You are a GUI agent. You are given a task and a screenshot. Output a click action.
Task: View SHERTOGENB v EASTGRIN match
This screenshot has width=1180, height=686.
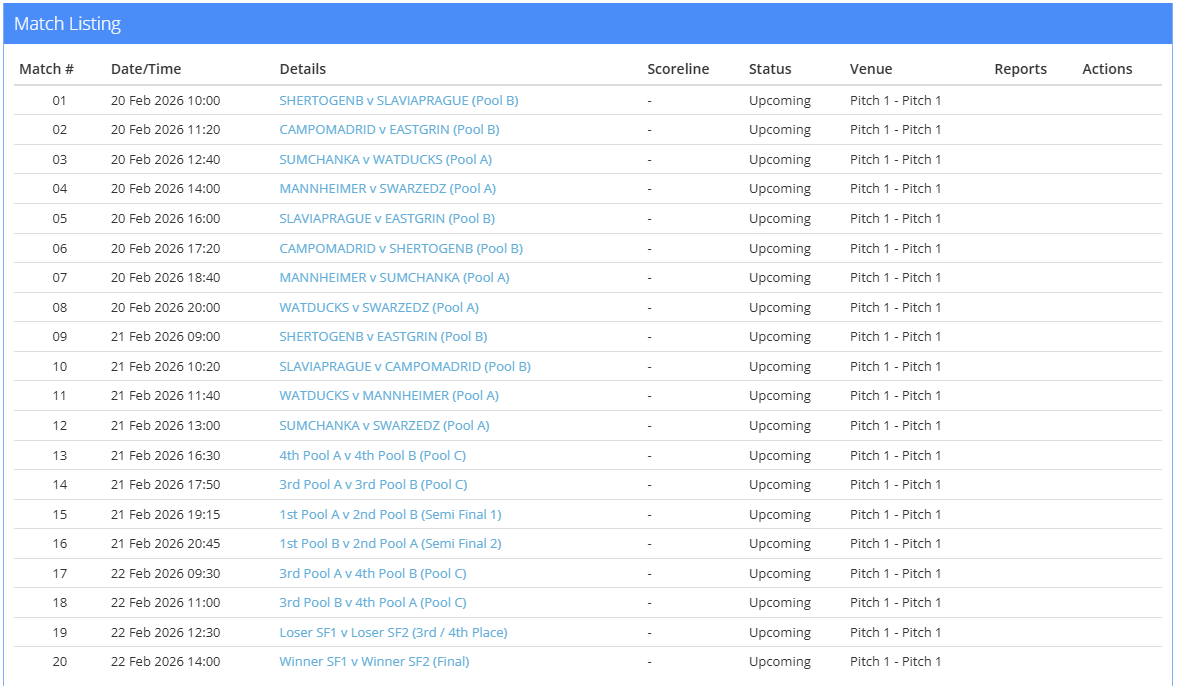click(383, 336)
